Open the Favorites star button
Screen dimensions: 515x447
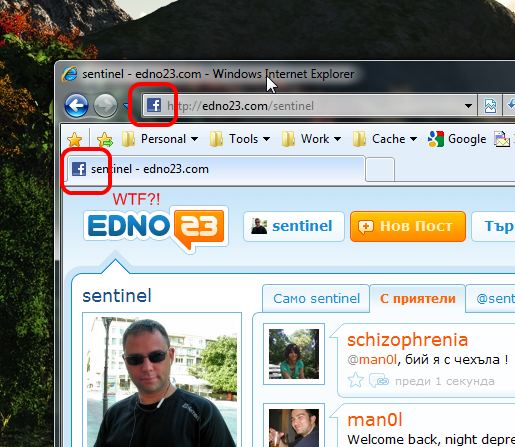click(74, 139)
